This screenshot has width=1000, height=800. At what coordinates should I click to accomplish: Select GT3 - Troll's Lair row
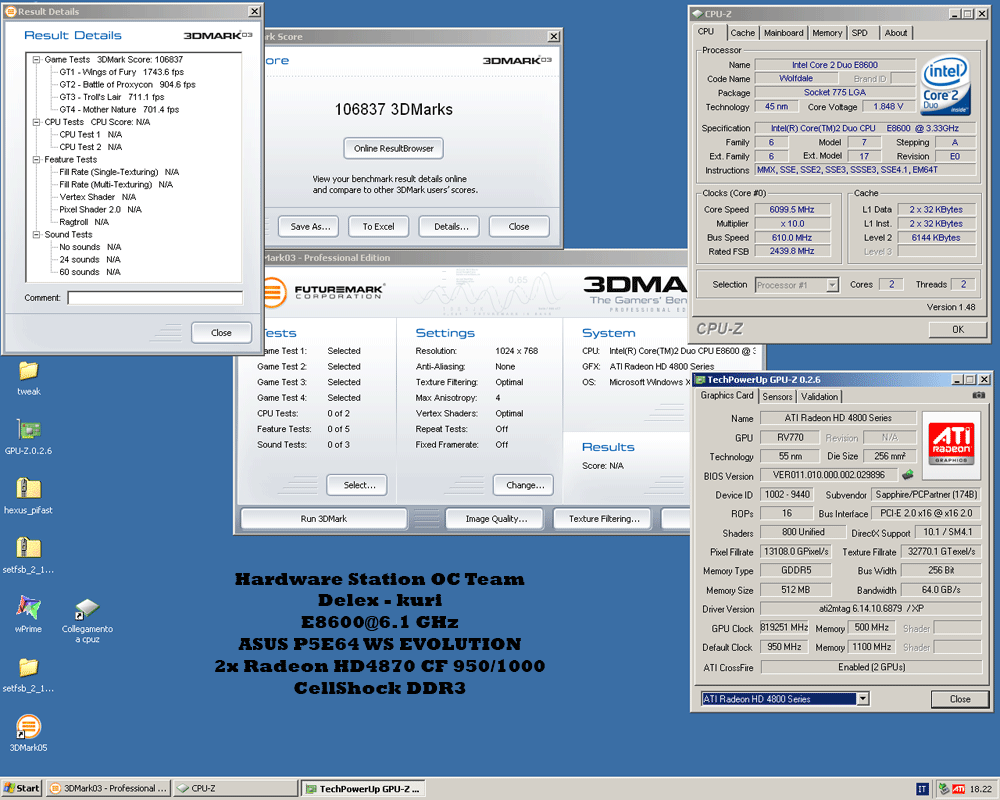click(112, 97)
